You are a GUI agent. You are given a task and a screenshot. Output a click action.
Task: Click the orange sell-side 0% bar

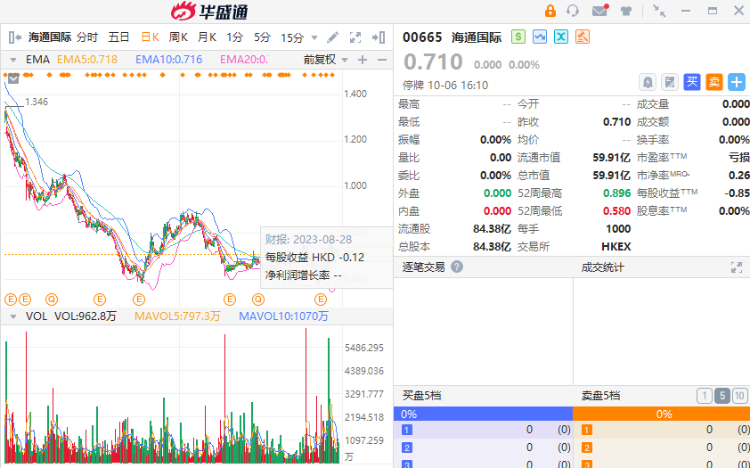tap(662, 414)
